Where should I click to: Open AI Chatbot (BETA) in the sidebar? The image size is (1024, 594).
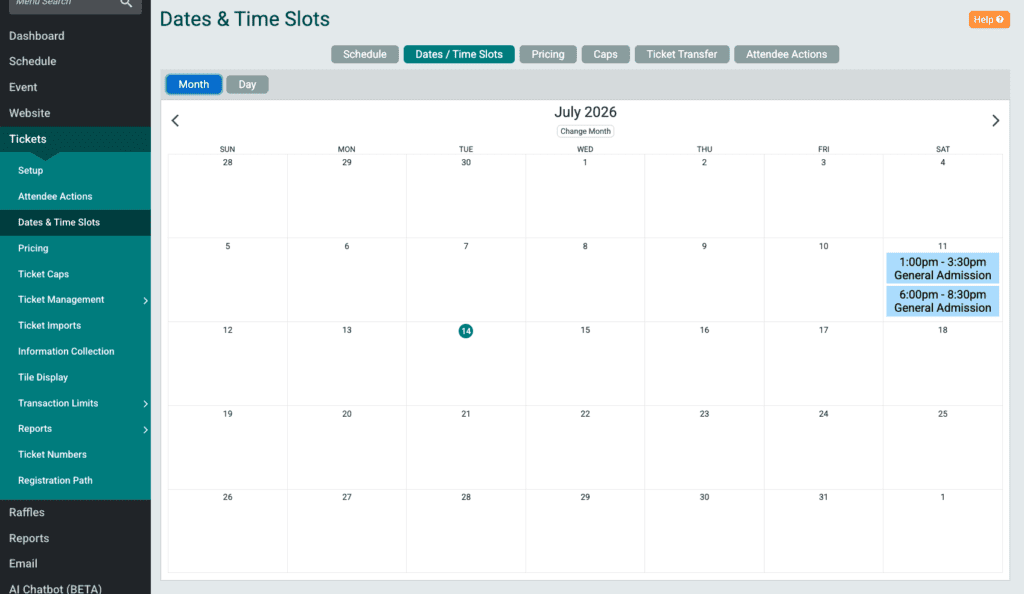click(x=56, y=589)
